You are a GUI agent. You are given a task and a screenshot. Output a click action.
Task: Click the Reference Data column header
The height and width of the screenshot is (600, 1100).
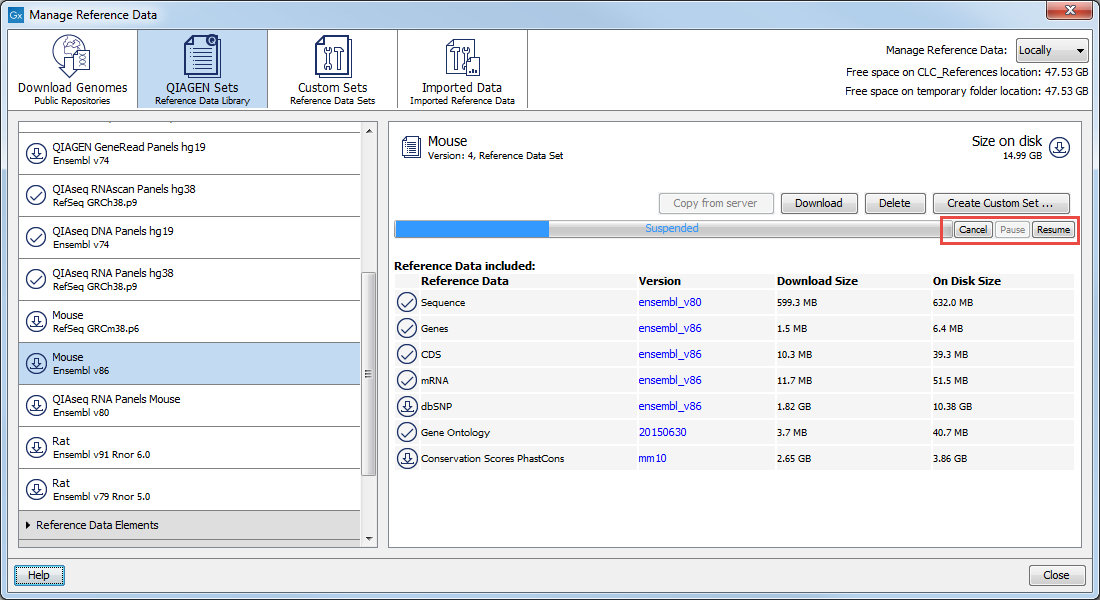click(x=464, y=281)
